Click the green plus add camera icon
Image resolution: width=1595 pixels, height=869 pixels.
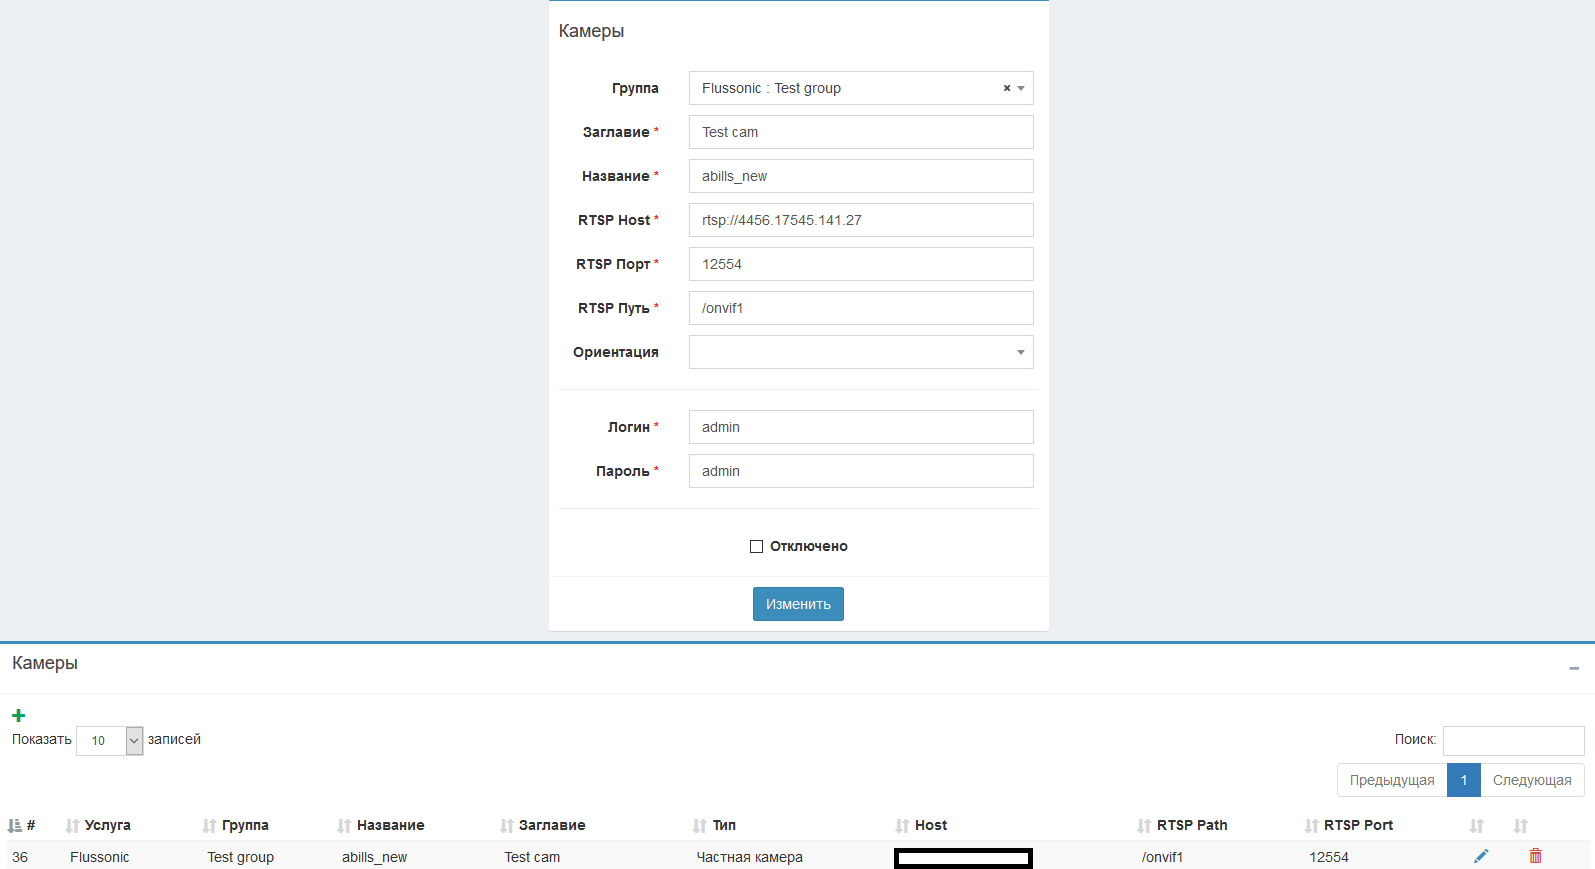(18, 715)
